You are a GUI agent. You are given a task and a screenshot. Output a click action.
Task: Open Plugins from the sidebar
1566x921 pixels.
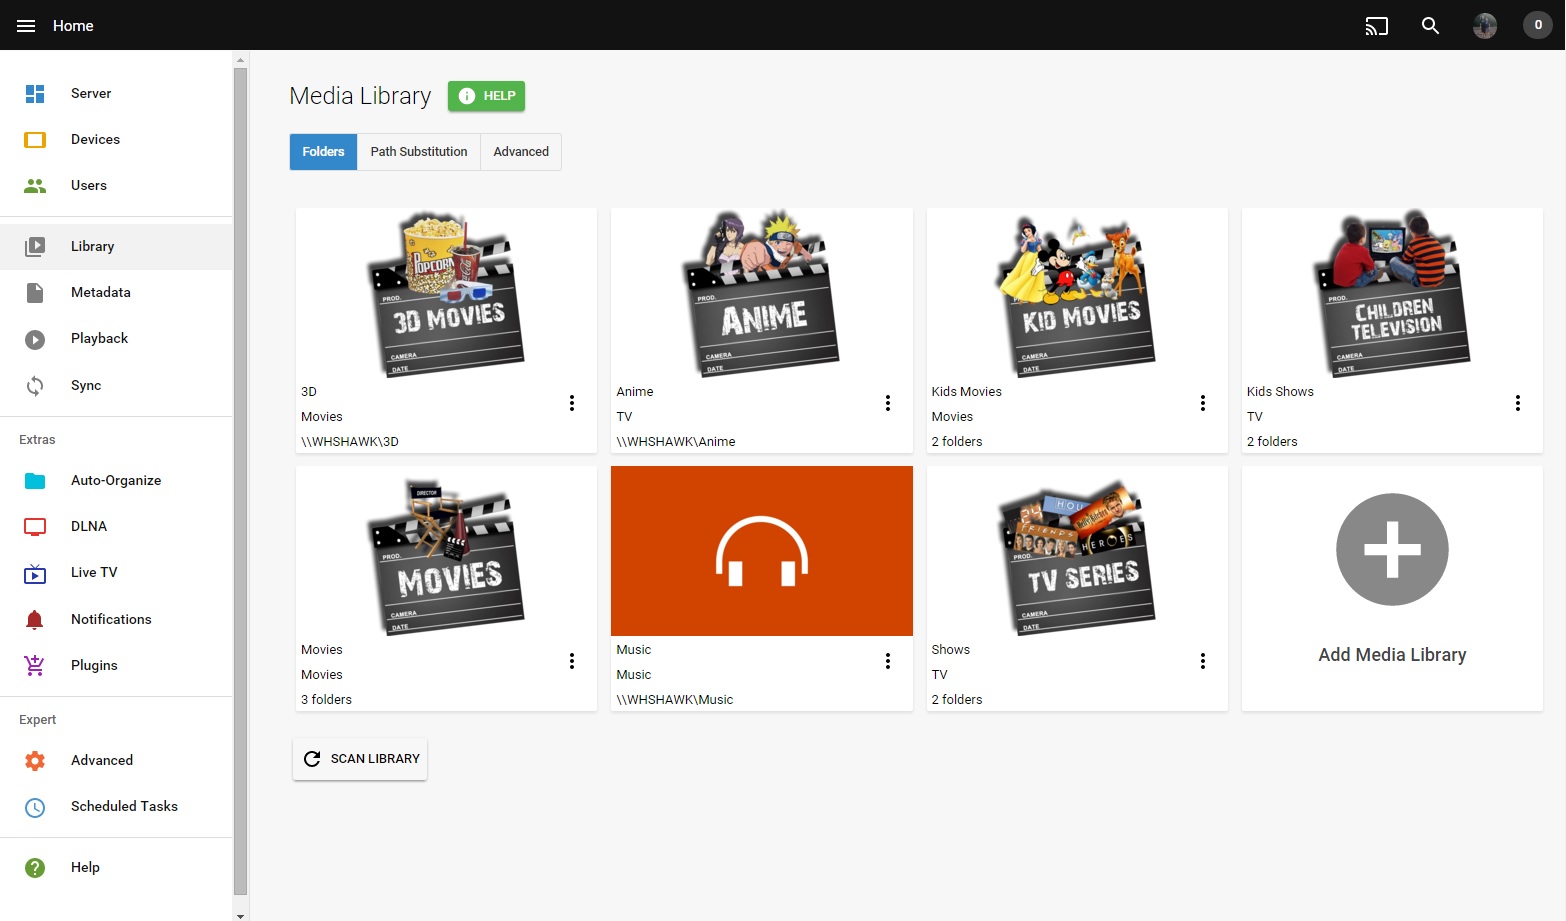94,665
